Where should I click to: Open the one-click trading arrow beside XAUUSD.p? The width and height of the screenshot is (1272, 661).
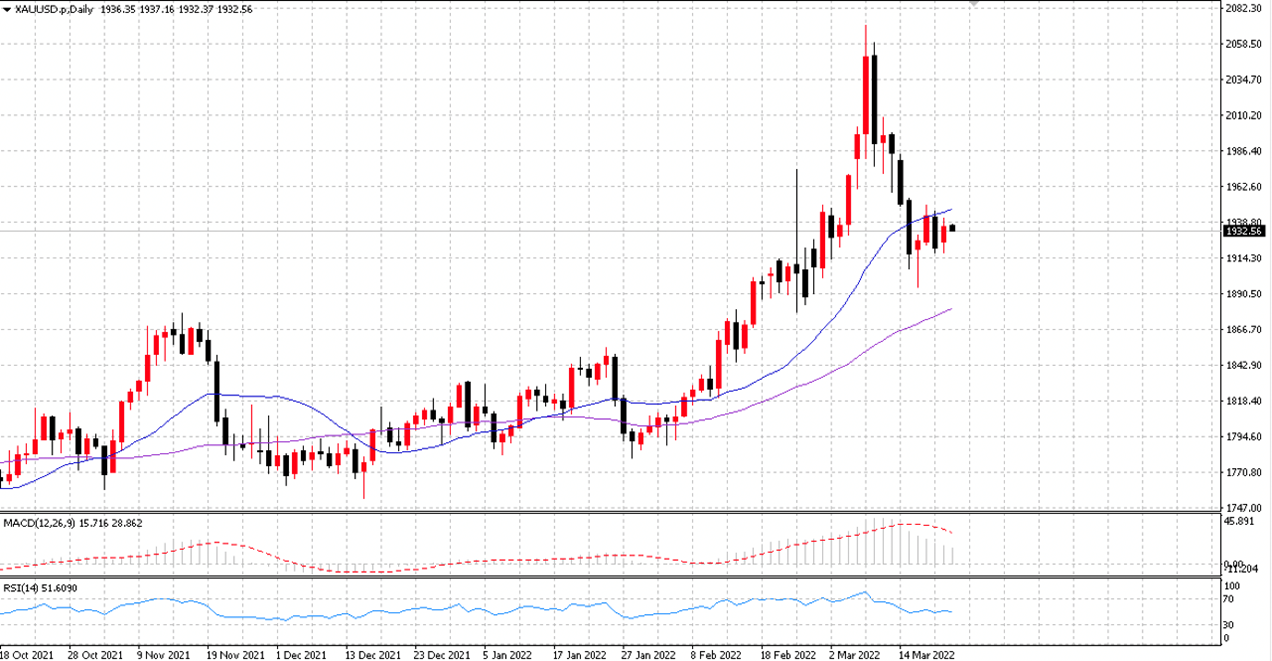tap(7, 8)
